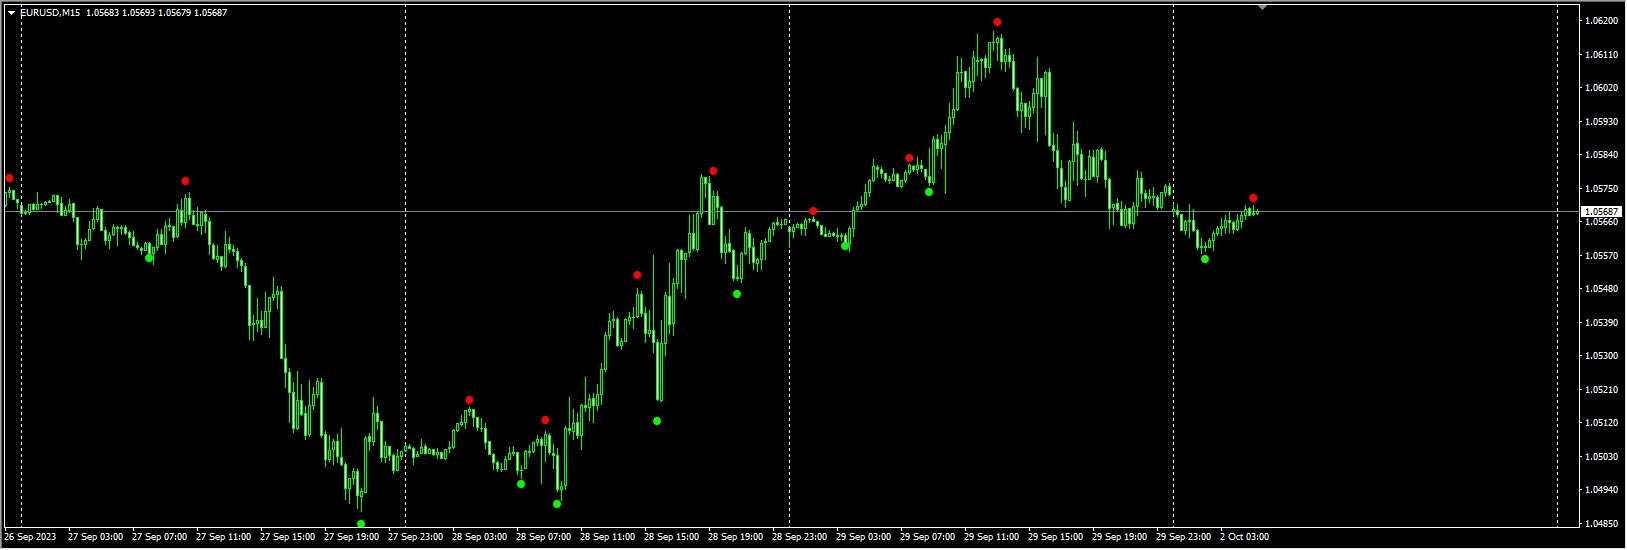Select the rightmost red signal dot near the last candle
The height and width of the screenshot is (550, 1627).
[x=1253, y=198]
